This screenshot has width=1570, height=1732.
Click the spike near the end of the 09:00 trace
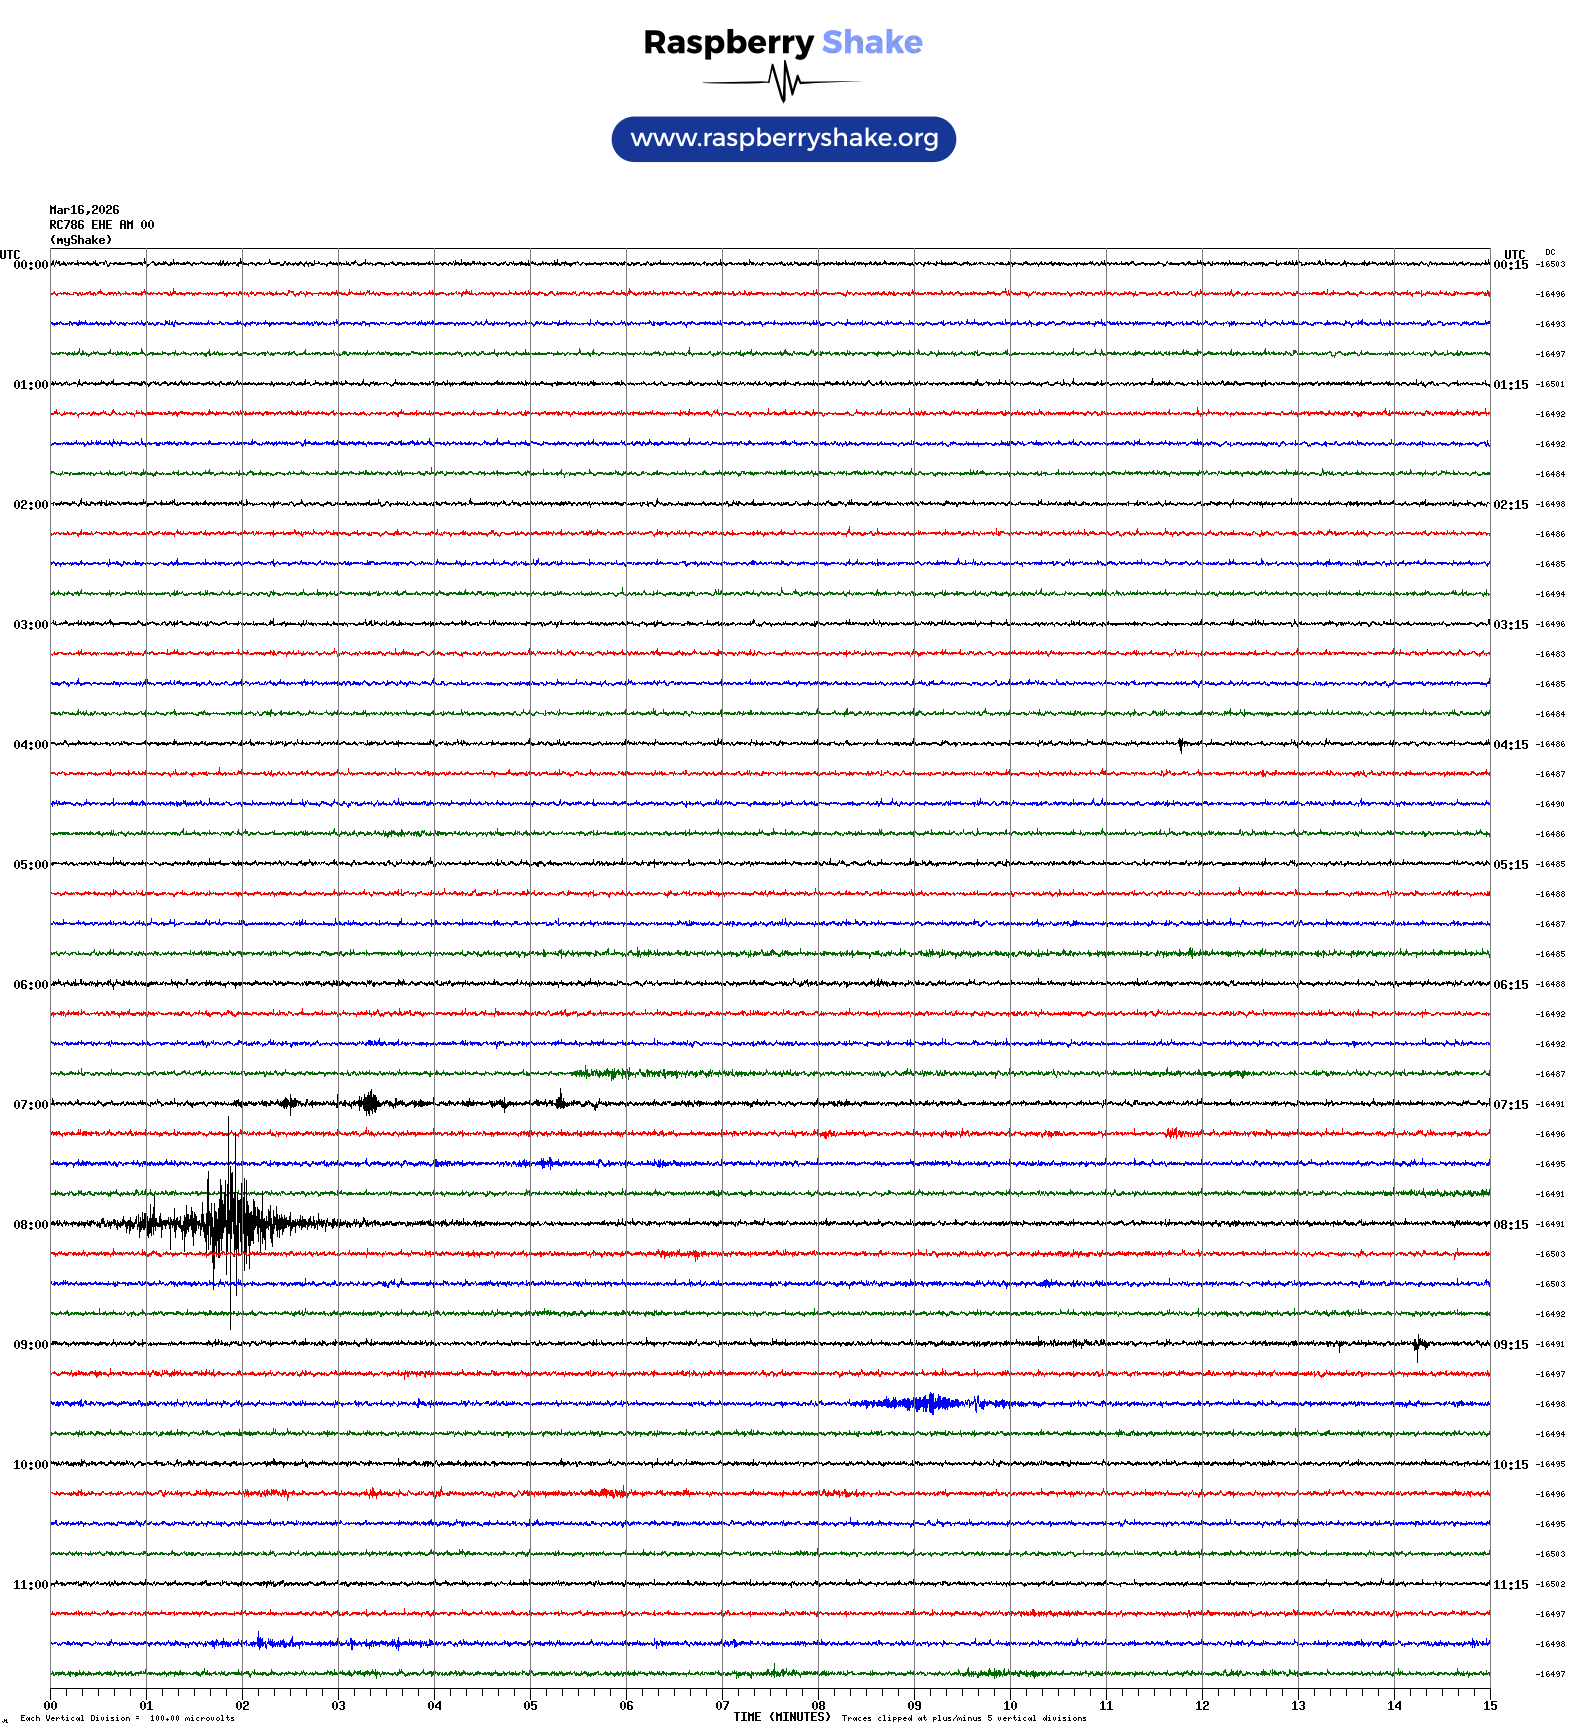click(1417, 1345)
